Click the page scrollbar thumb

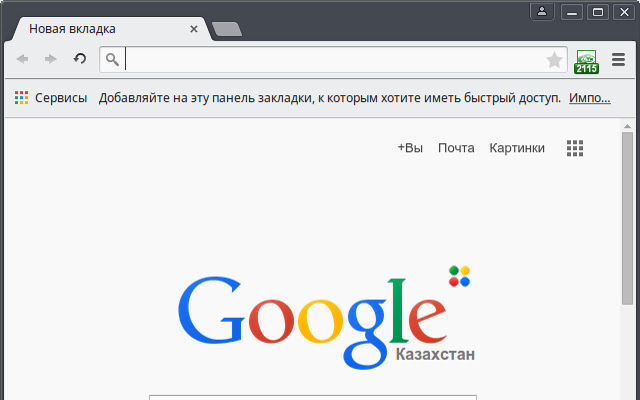627,218
